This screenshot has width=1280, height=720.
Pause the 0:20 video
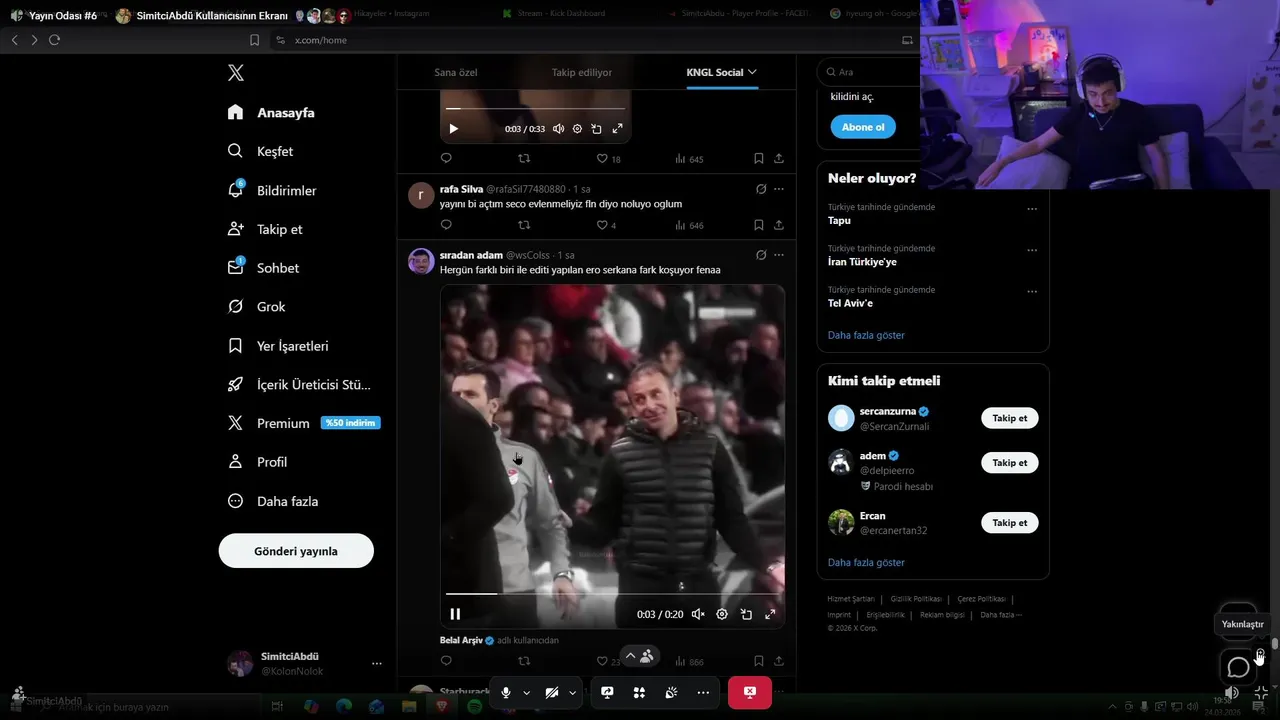pyautogui.click(x=455, y=614)
